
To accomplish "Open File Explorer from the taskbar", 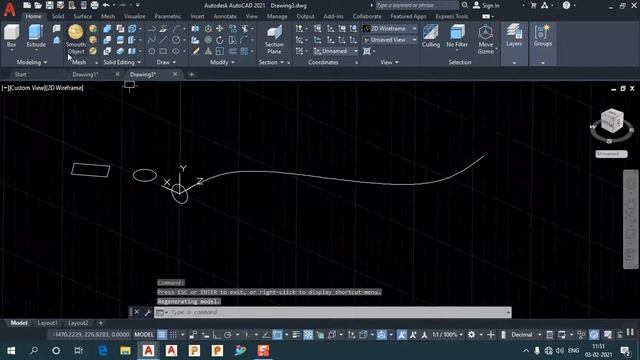I will pos(125,351).
